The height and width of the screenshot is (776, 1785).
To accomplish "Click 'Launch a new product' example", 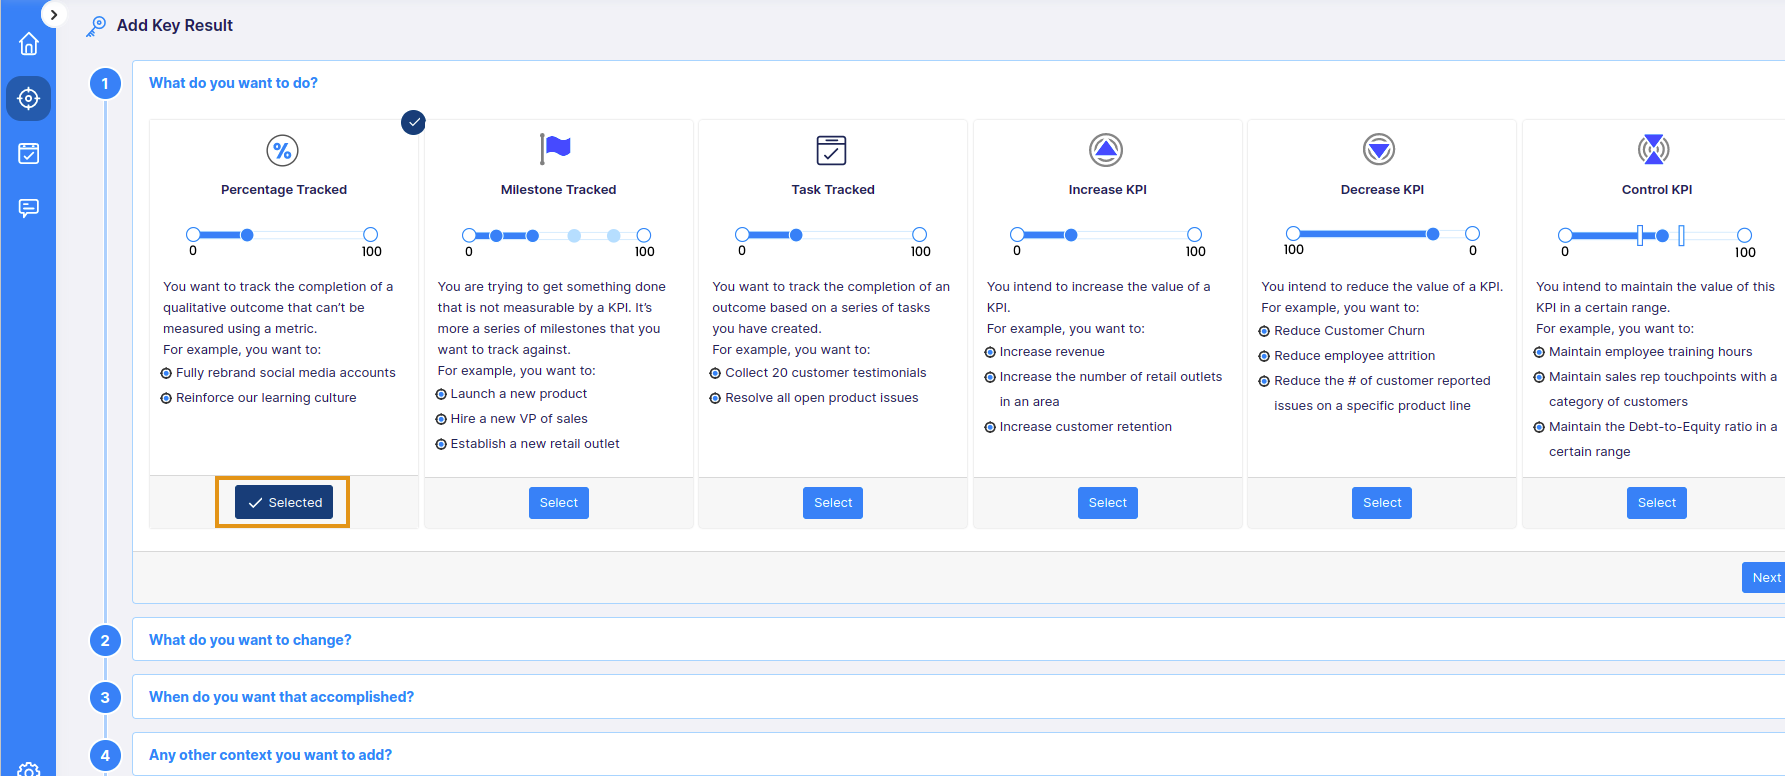I will coord(519,394).
